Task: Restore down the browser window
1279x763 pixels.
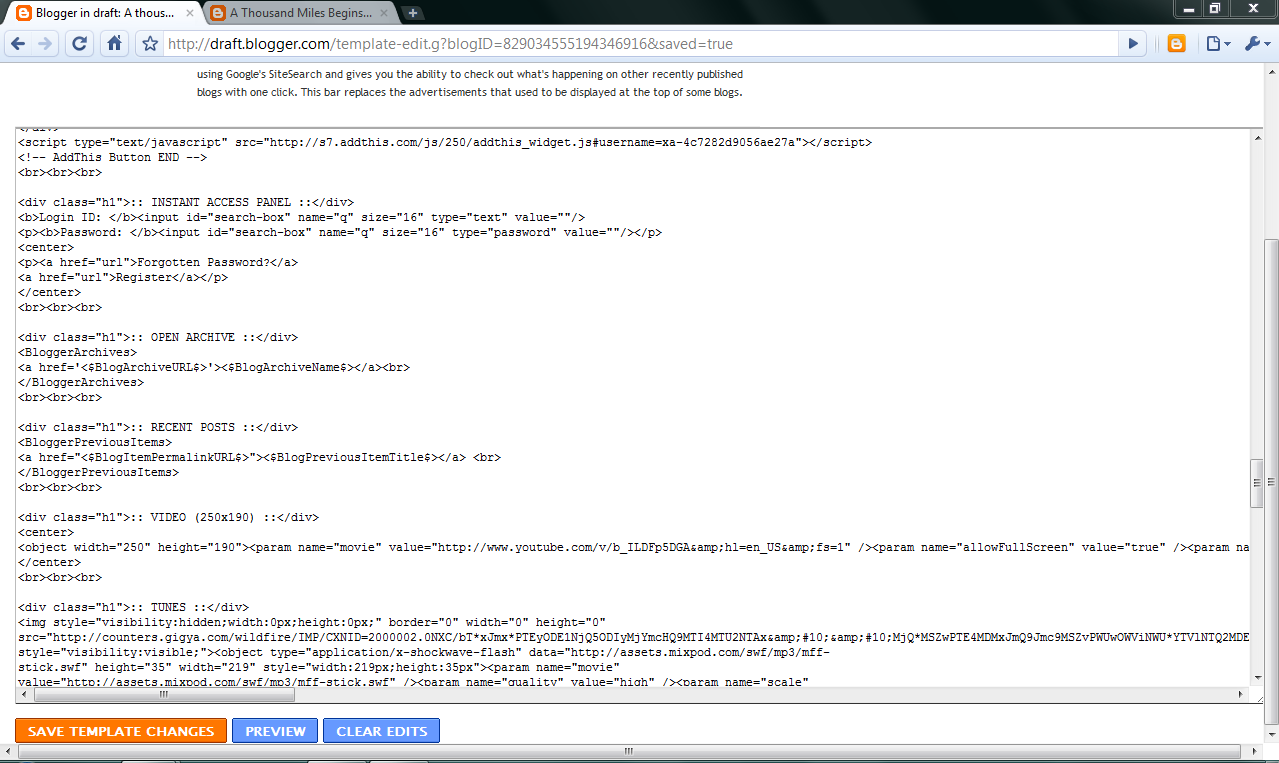Action: coord(1215,8)
